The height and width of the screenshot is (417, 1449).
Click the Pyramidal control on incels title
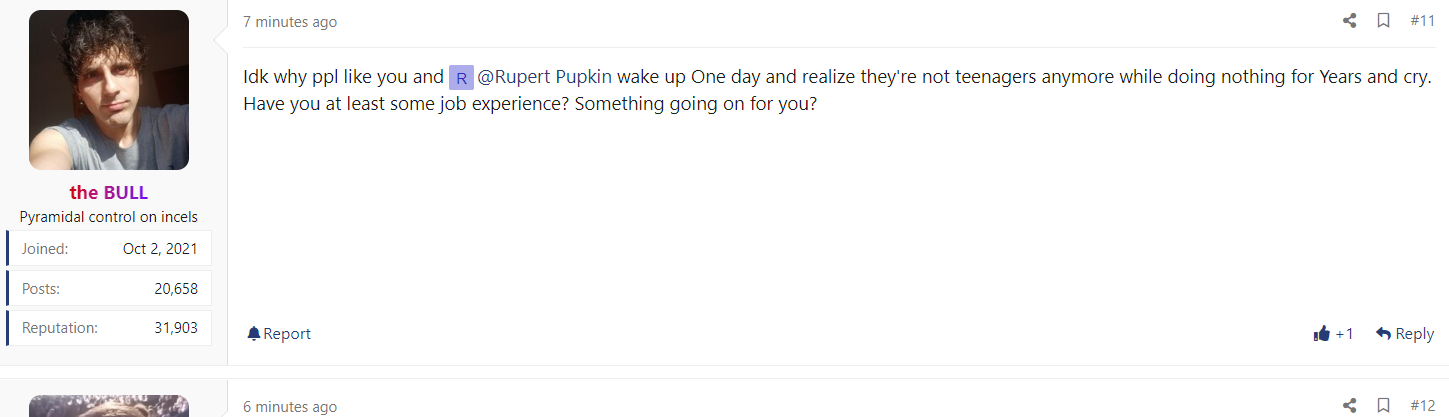pos(109,217)
